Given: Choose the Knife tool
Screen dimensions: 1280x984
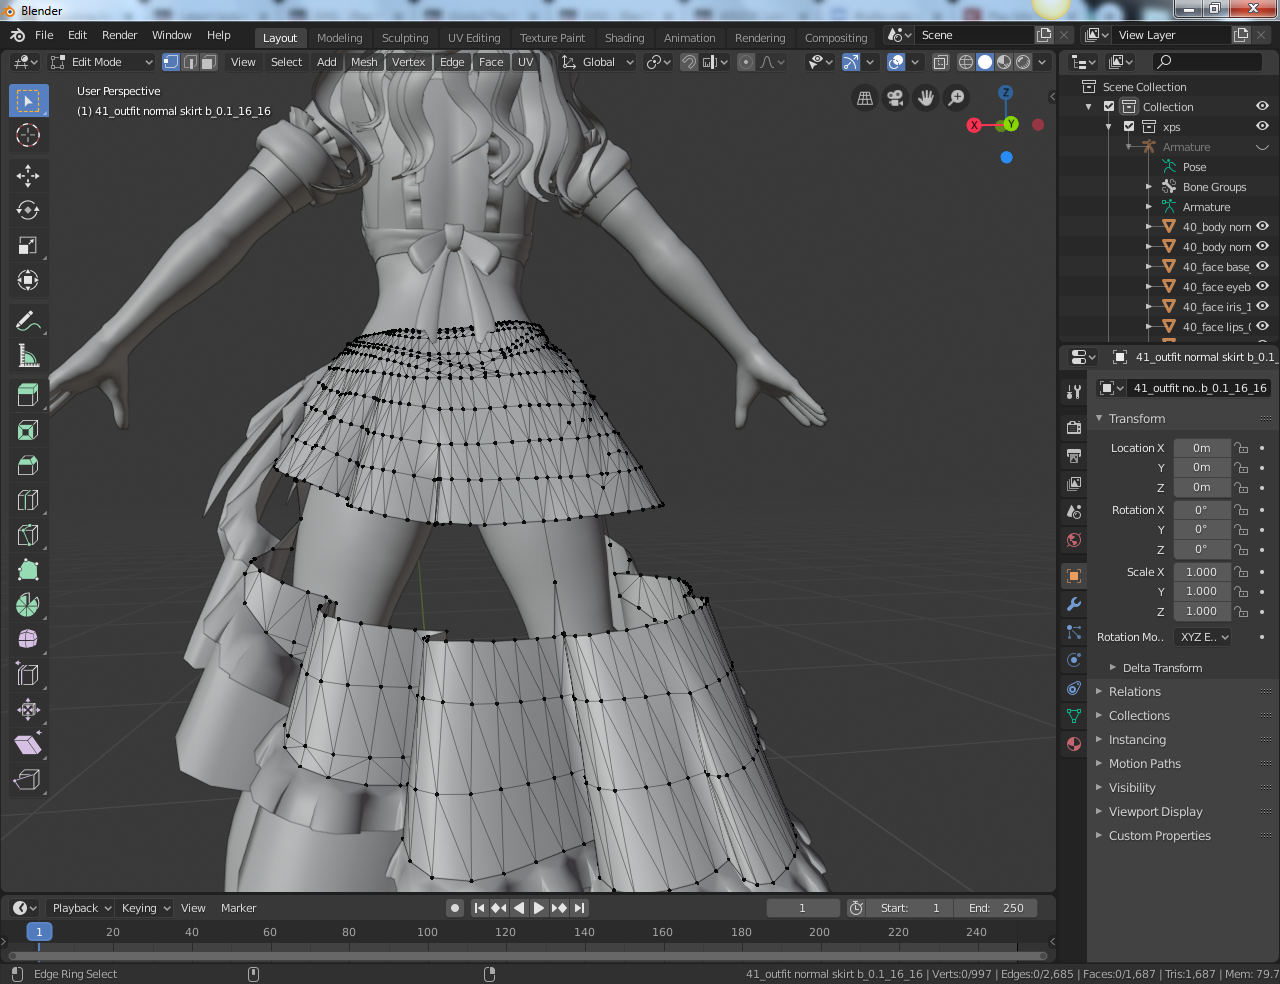Looking at the screenshot, I should point(28,536).
